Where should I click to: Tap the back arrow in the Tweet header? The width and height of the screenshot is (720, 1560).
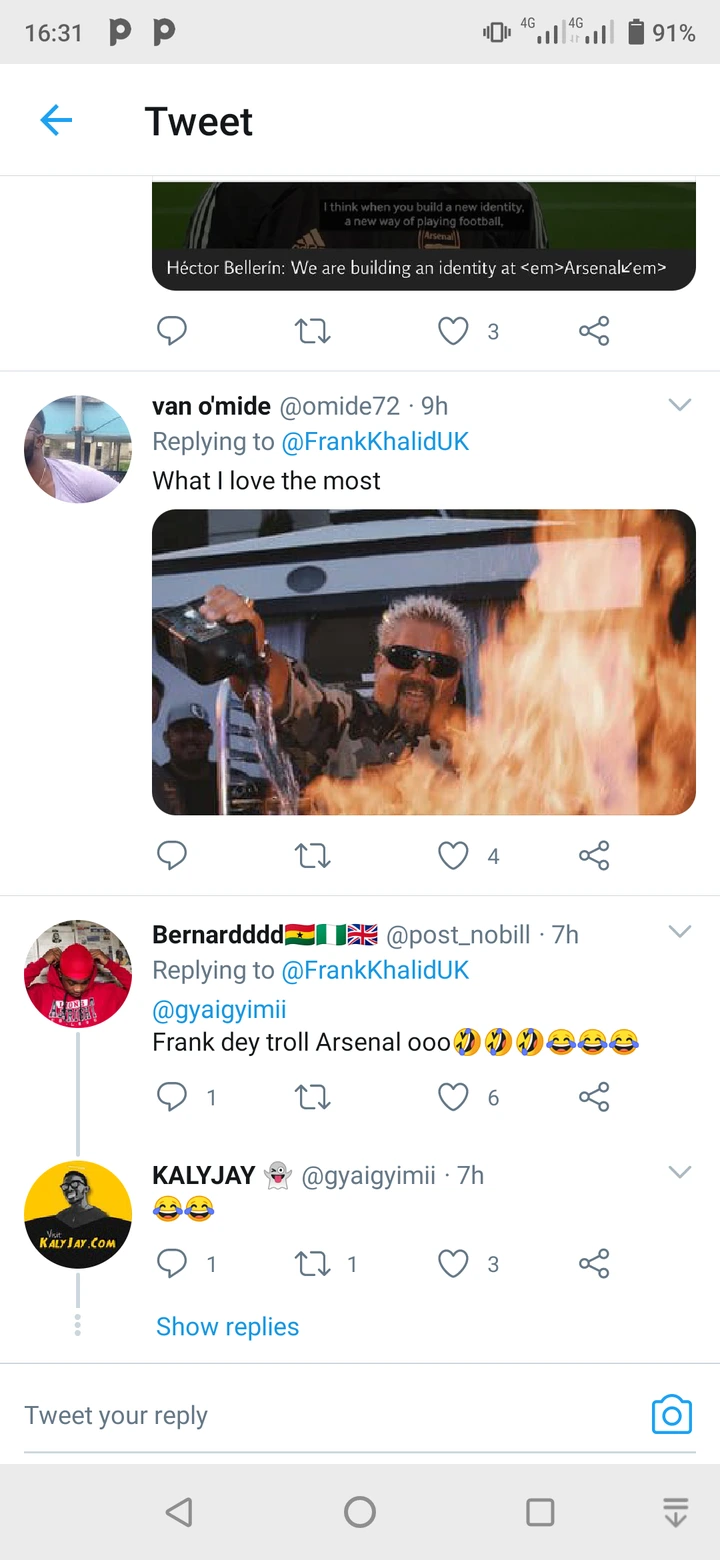click(x=56, y=121)
